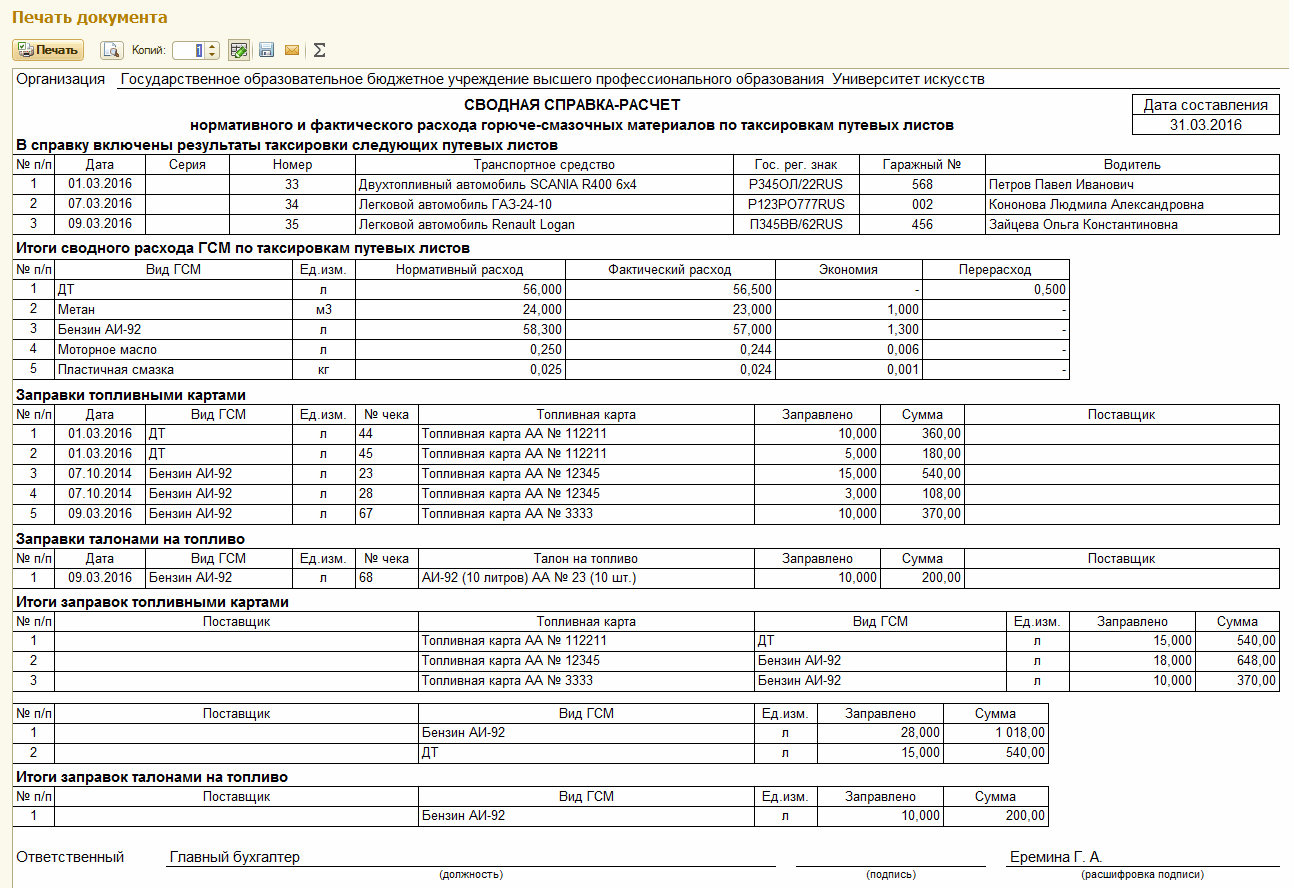Click the organization name Университет искусств text
This screenshot has width=1294, height=888.
point(908,79)
